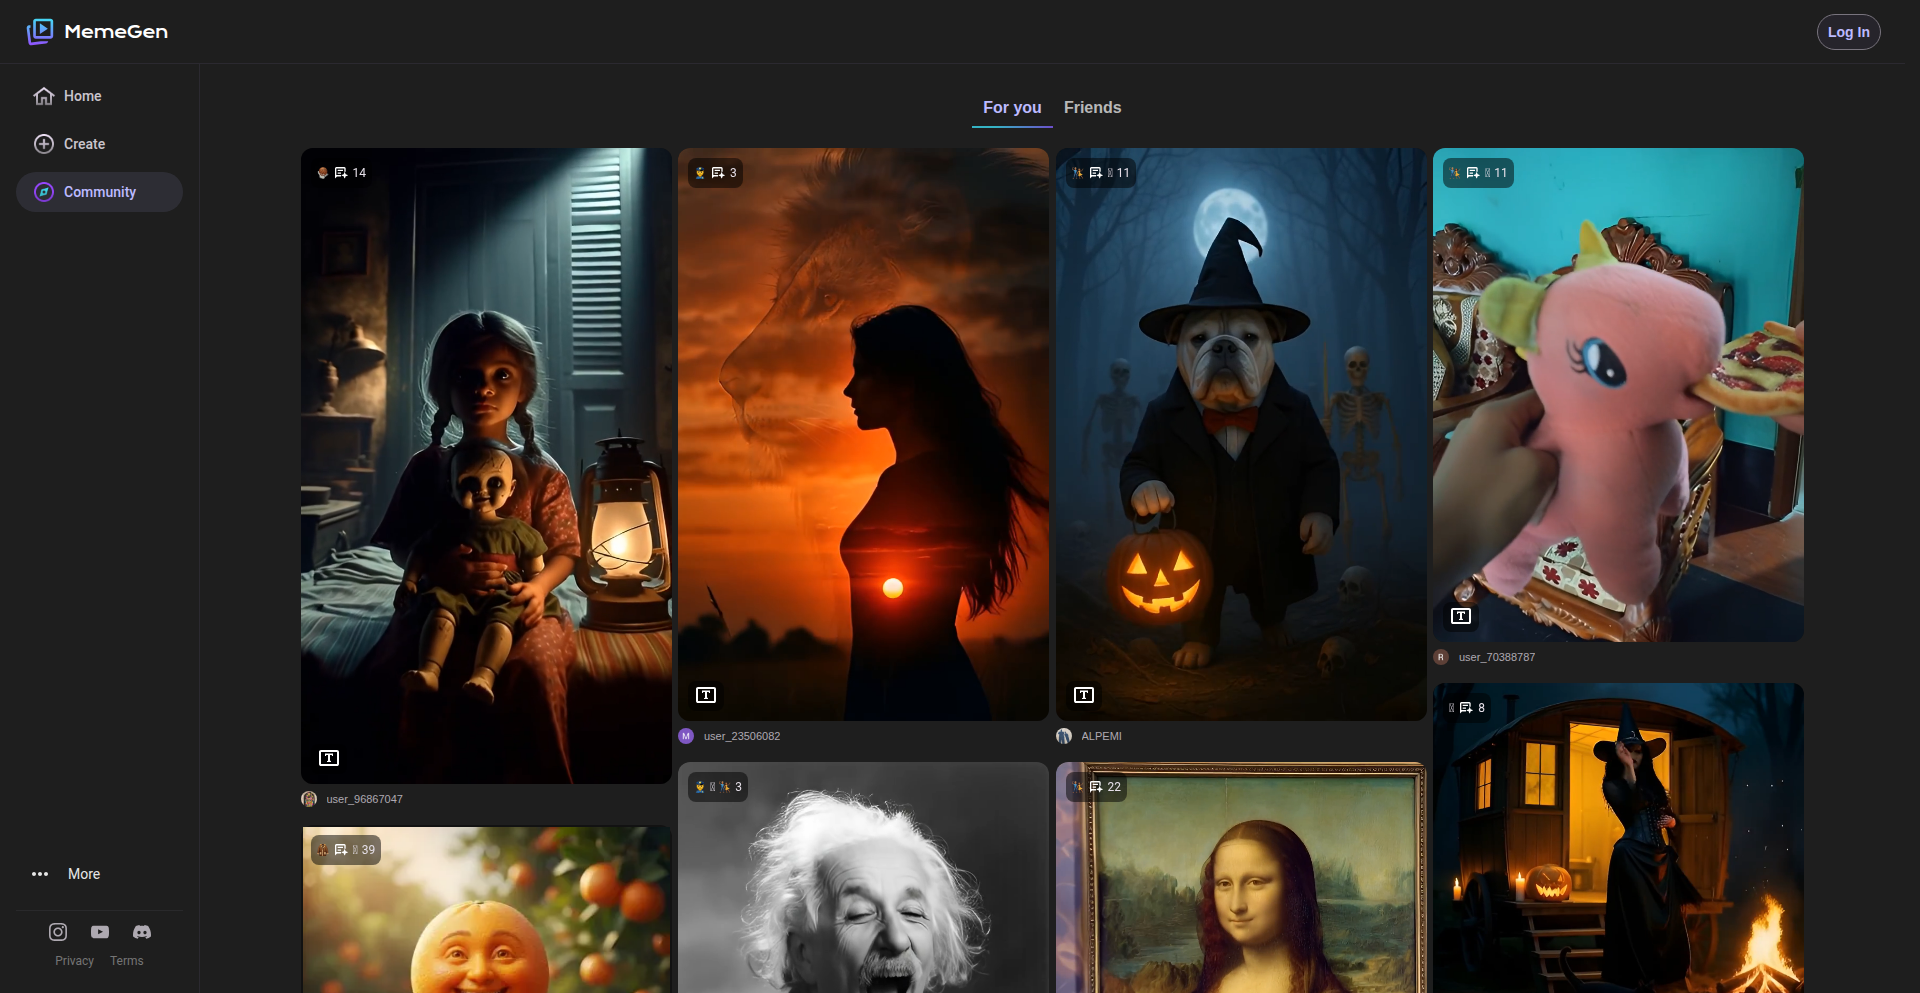Switch to the Friends tab
Viewport: 1920px width, 993px height.
click(1092, 107)
